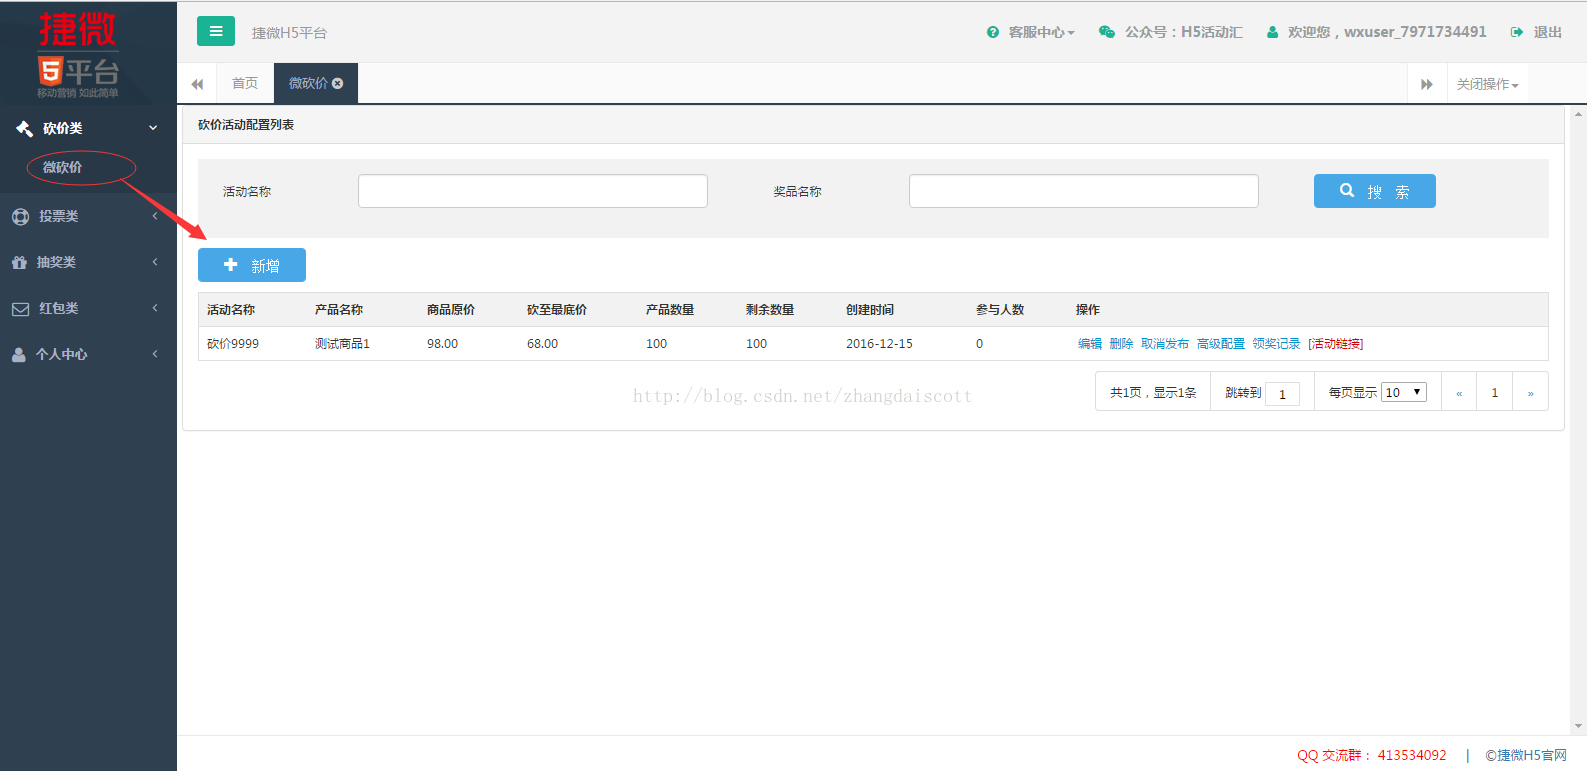Screen dimensions: 1587x771
Task: Click 取消发布 link for 砍价9999
Action: click(x=1165, y=344)
